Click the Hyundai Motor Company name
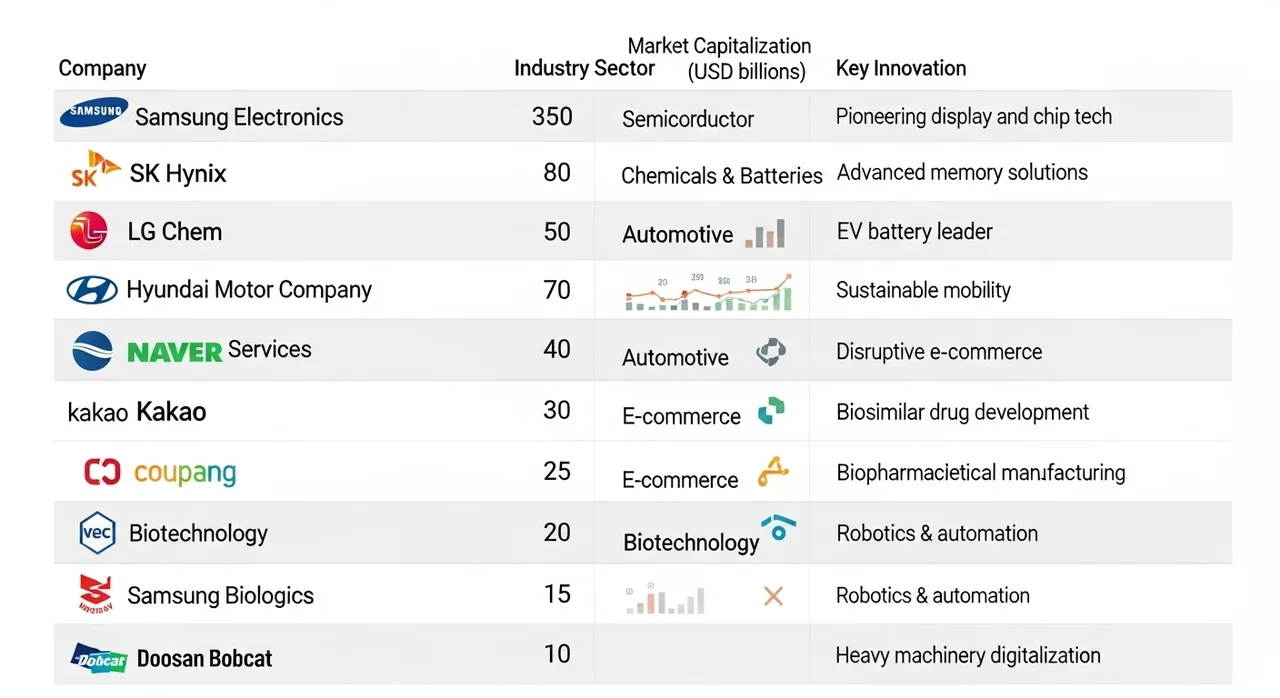The height and width of the screenshot is (698, 1280). tap(249, 290)
